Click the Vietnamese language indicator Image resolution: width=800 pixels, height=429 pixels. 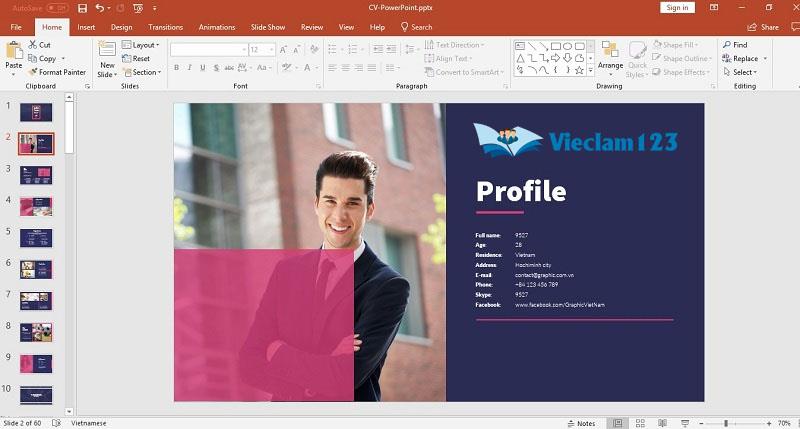89,423
